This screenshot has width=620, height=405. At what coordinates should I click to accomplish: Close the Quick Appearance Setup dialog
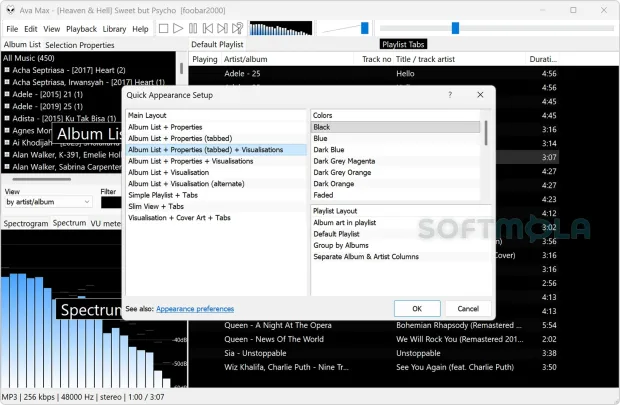point(480,95)
